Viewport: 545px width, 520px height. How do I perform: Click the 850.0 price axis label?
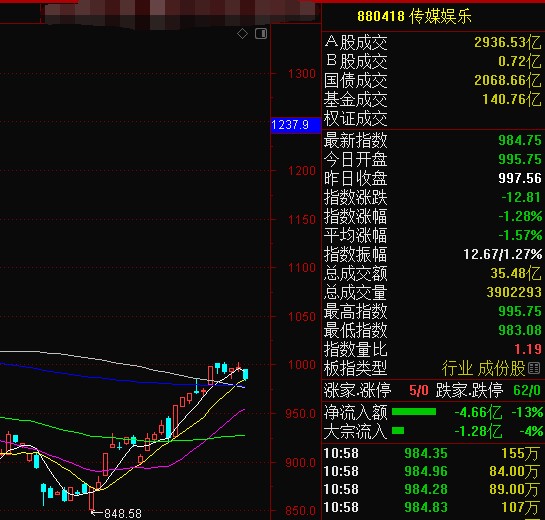(301, 511)
